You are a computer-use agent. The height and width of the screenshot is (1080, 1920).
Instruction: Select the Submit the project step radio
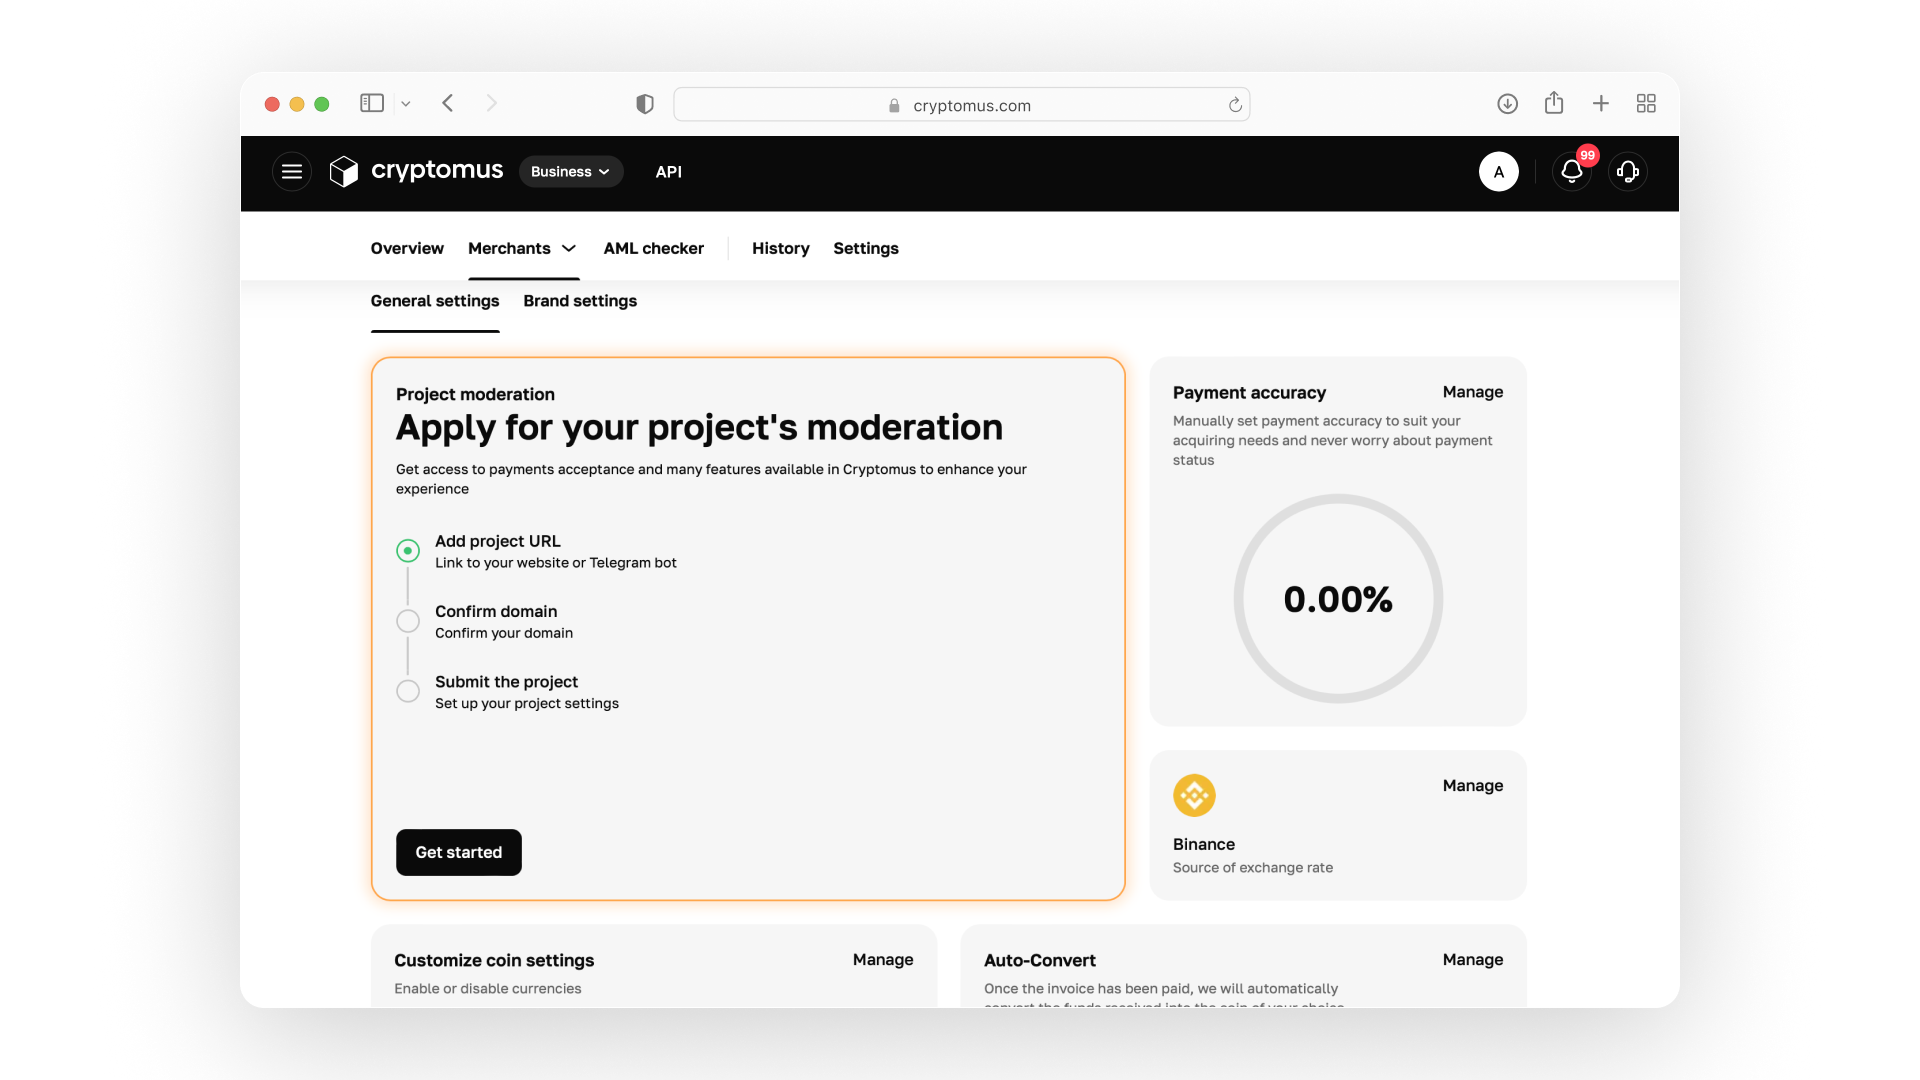tap(408, 691)
